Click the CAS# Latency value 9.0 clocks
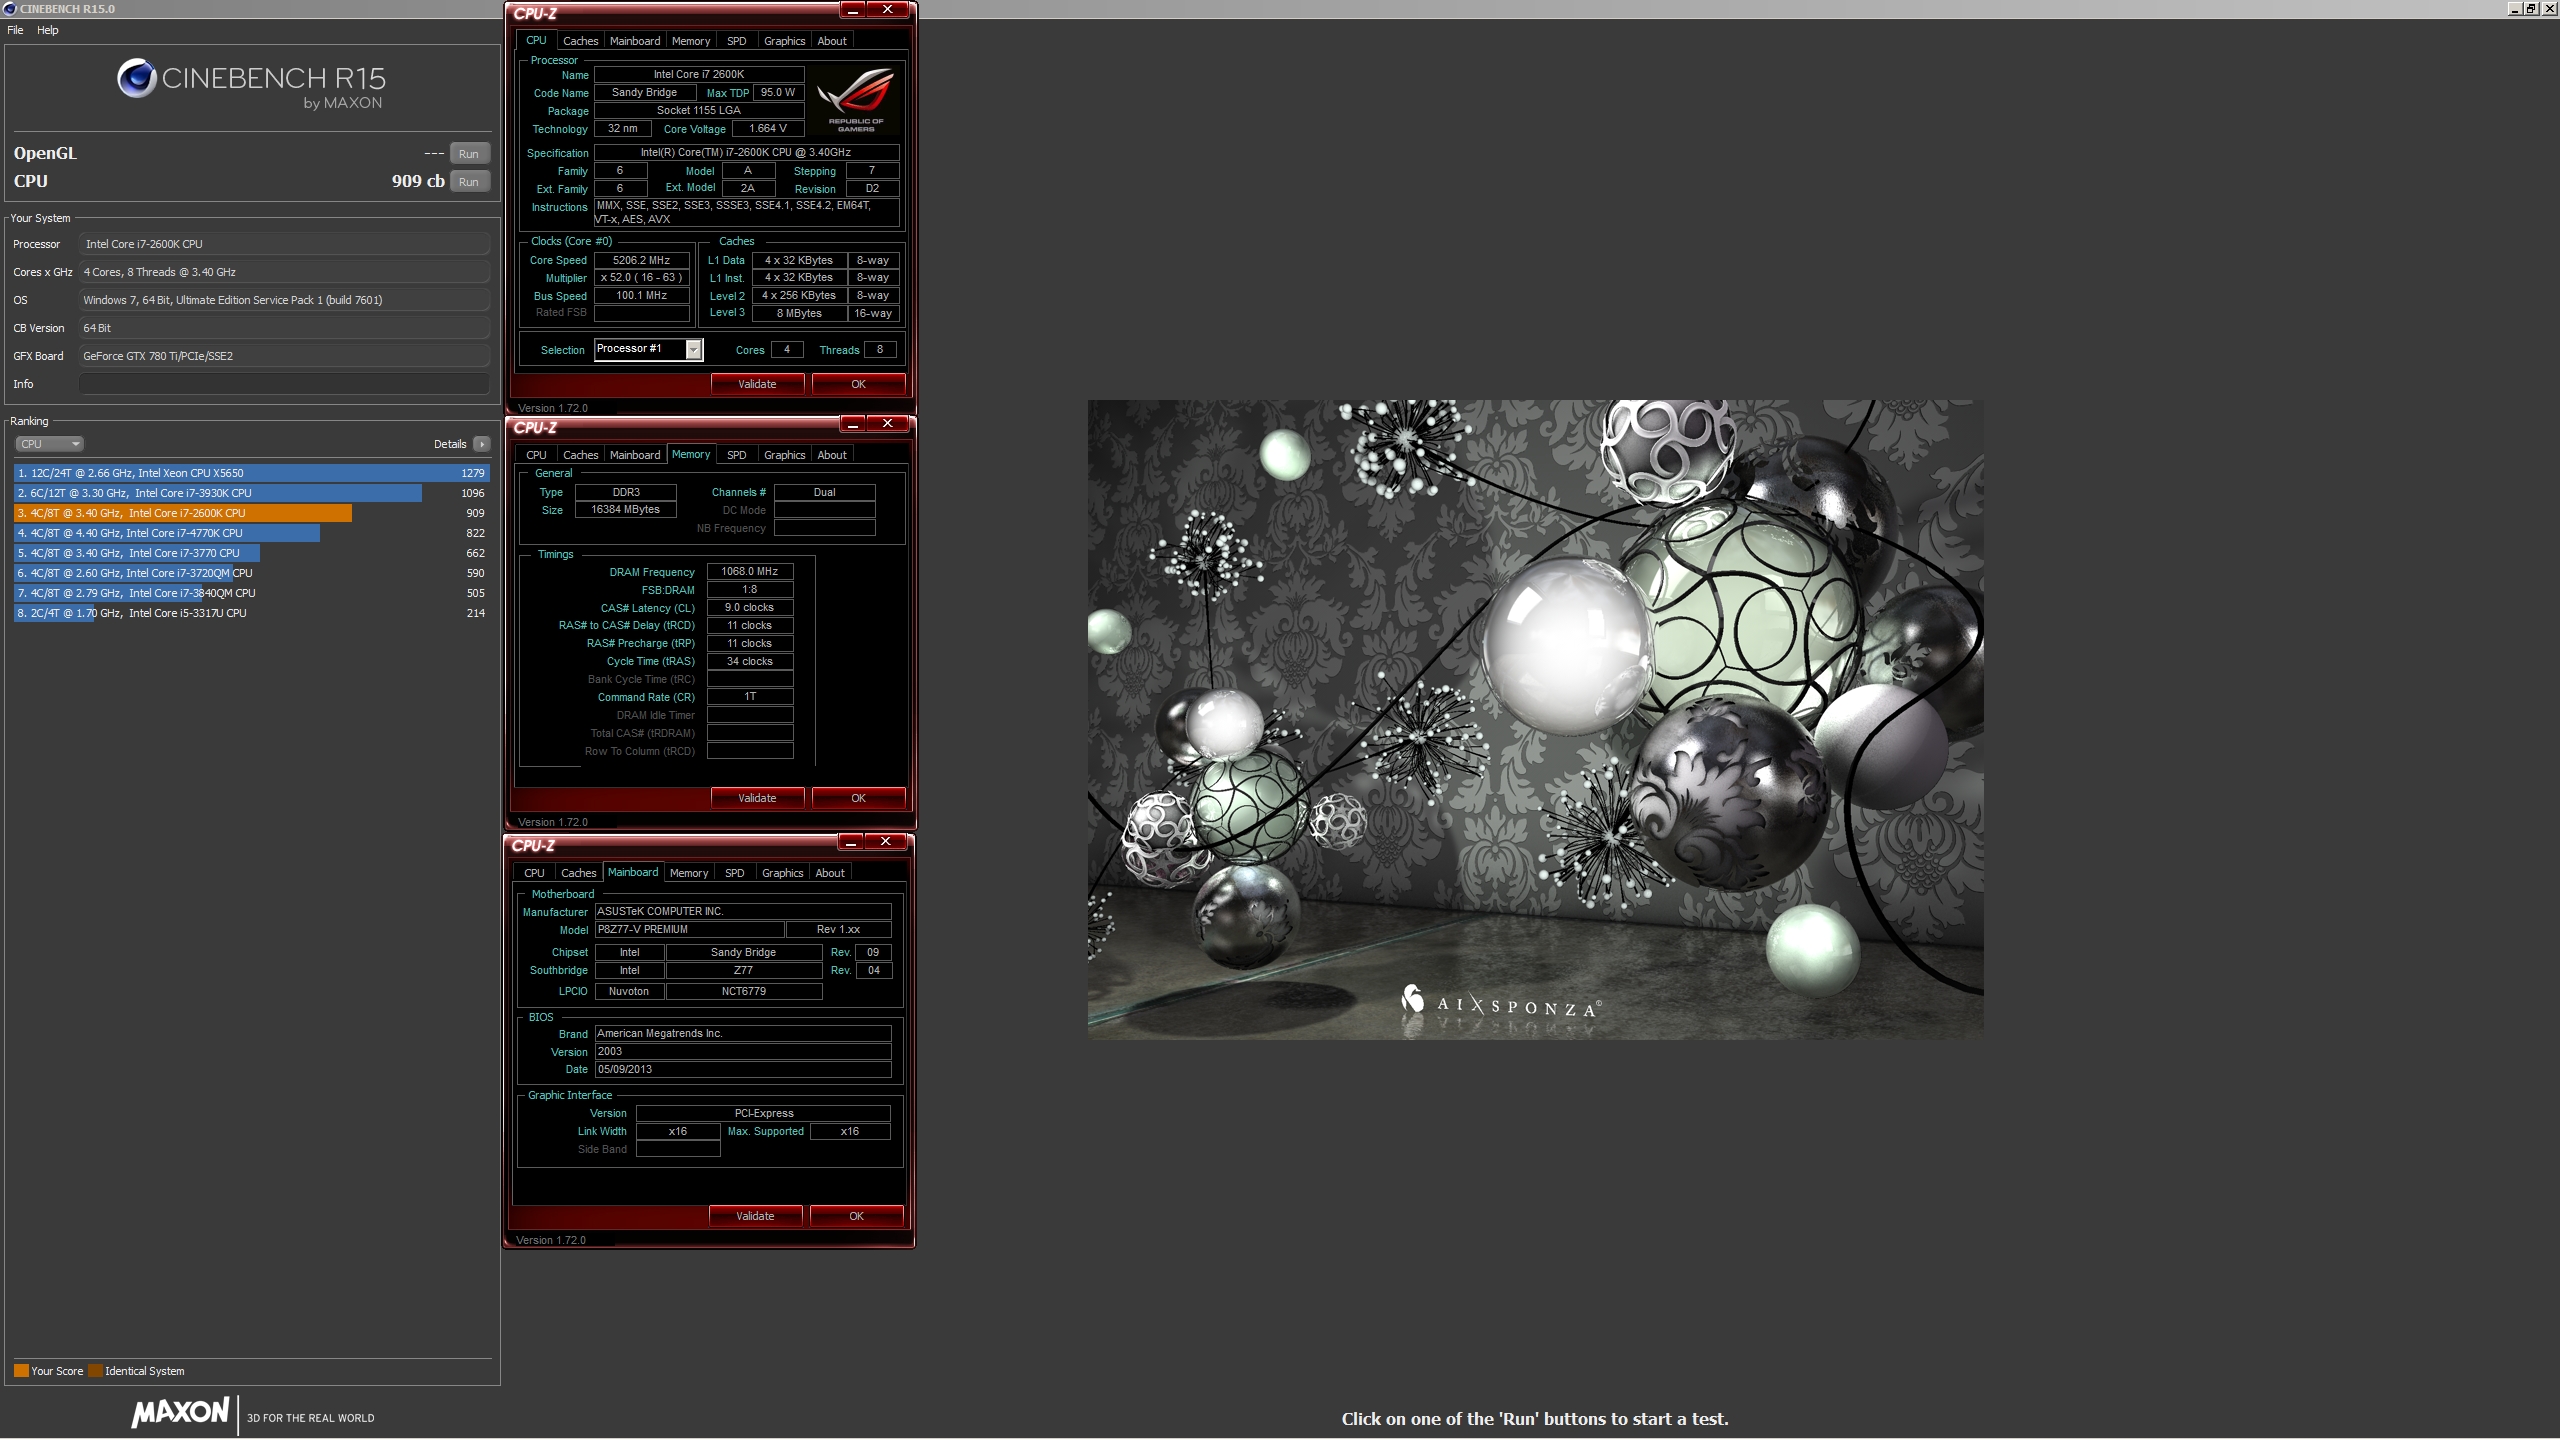 [750, 608]
